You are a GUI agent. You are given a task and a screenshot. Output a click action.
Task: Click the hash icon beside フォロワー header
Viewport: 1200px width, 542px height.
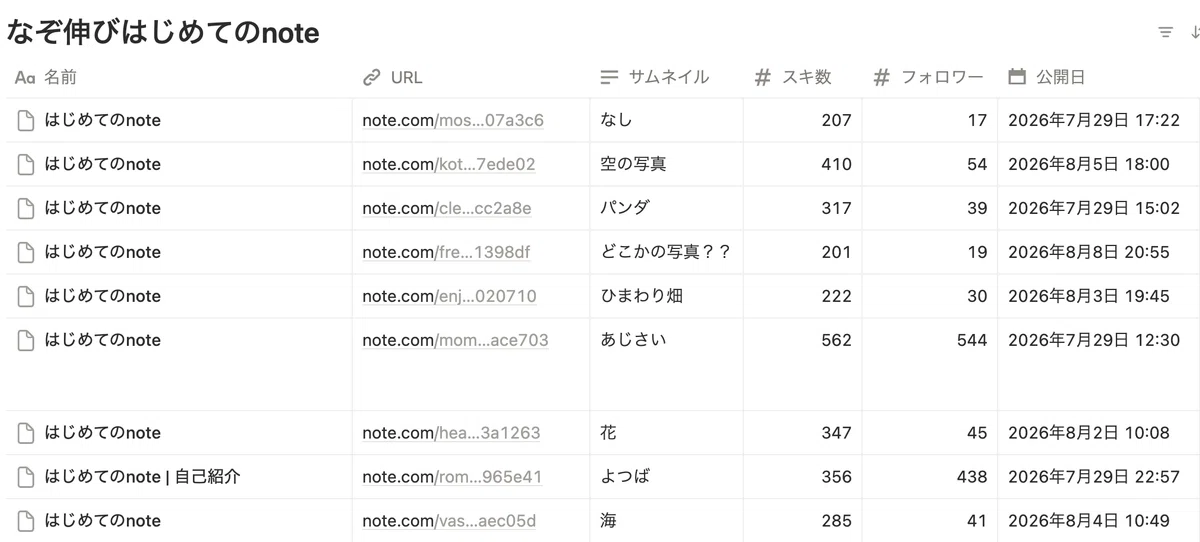881,77
